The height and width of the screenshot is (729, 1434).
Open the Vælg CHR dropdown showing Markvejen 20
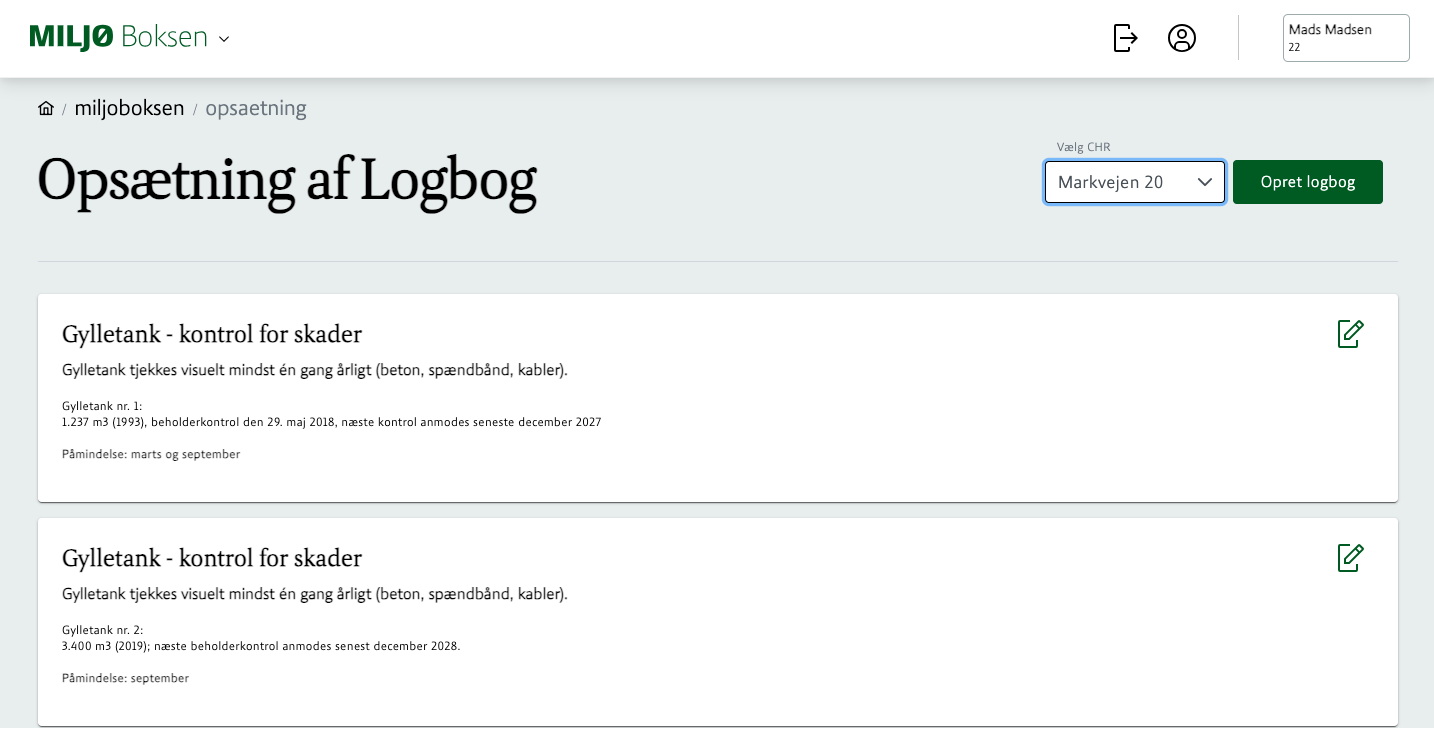coord(1134,182)
